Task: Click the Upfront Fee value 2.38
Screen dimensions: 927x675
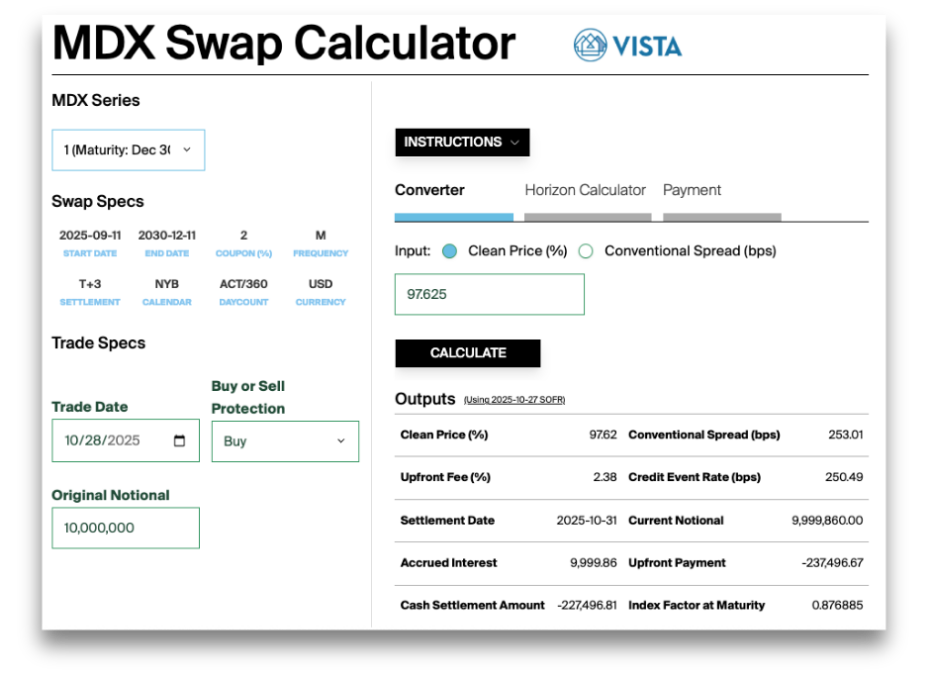Action: 605,477
